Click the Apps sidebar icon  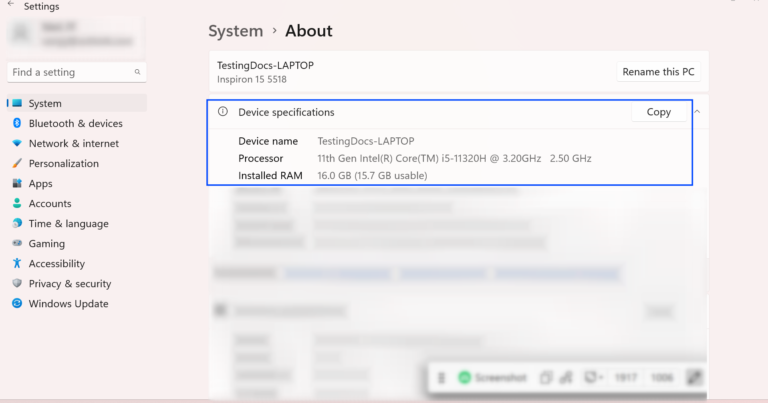(17, 183)
